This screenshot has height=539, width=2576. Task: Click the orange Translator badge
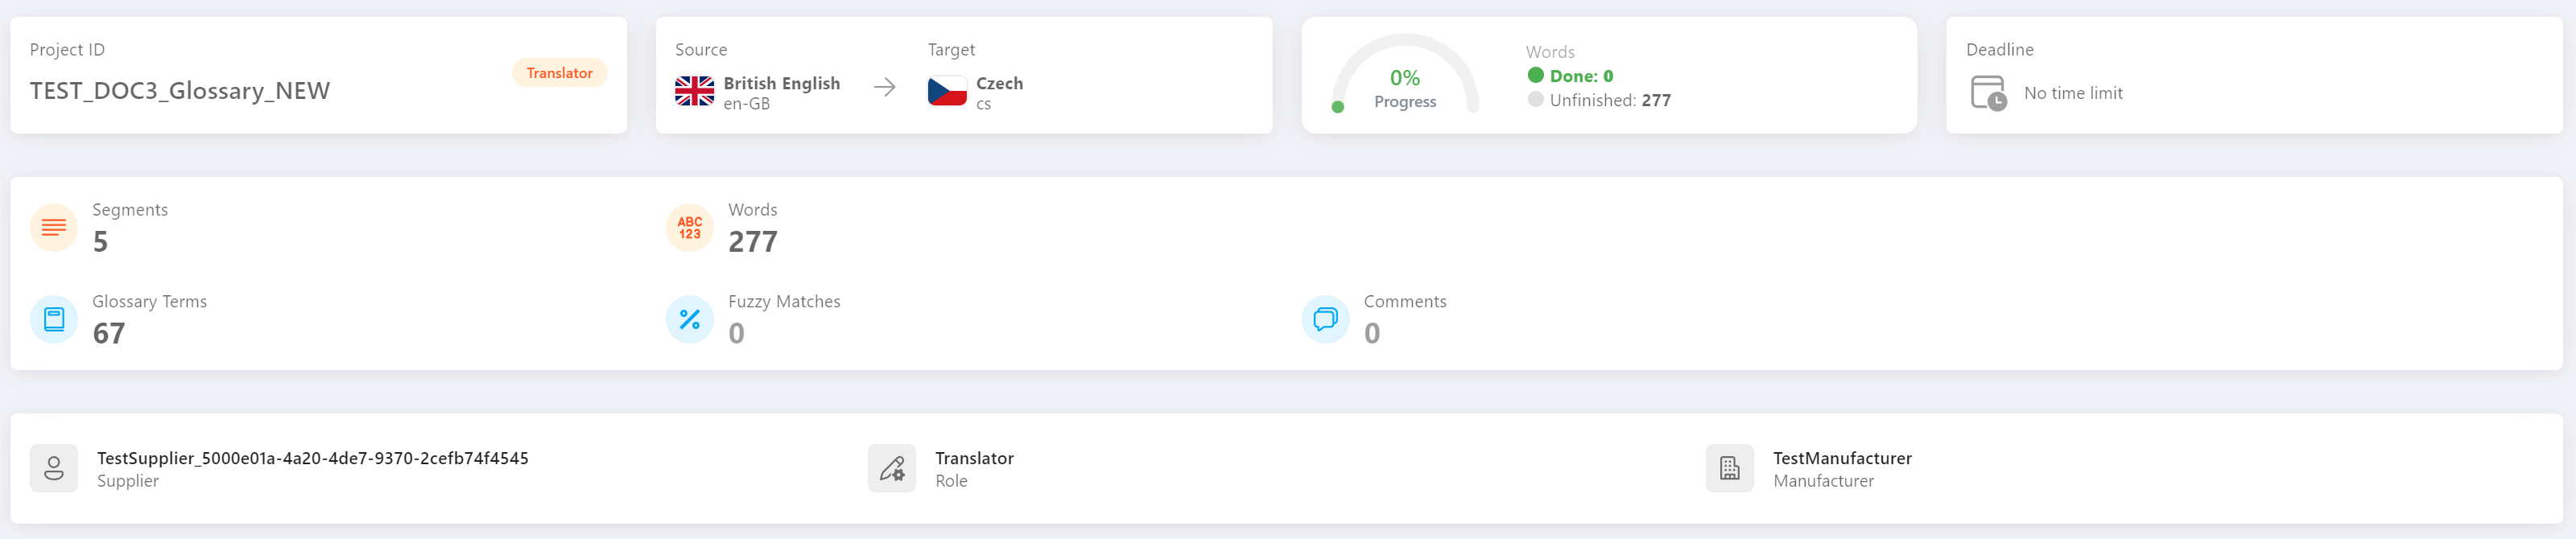pos(559,73)
